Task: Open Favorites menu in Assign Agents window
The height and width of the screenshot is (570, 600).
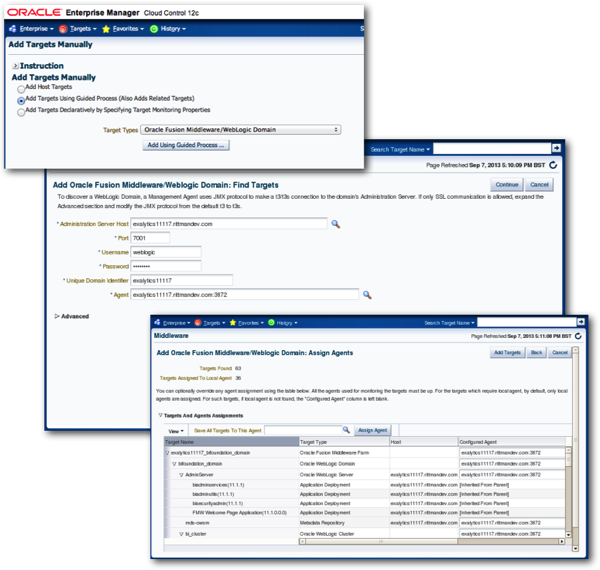Action: point(251,323)
